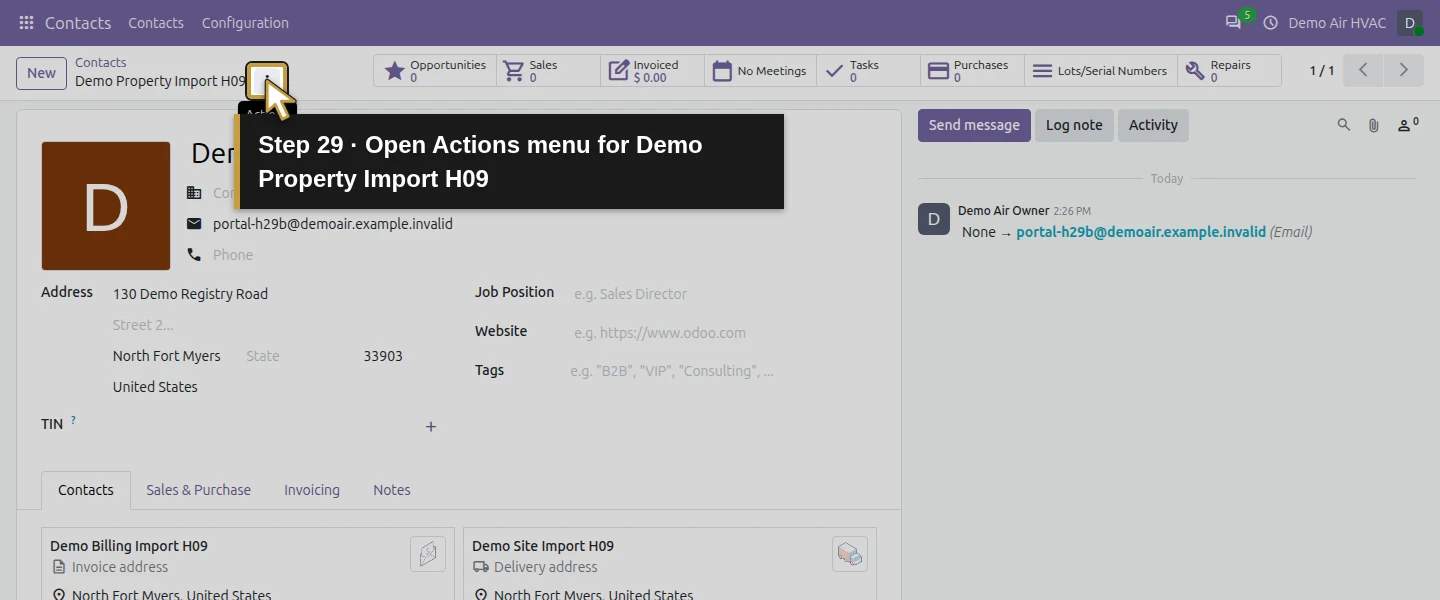Show followers person icon
Image resolution: width=1440 pixels, height=600 pixels.
tap(1407, 125)
